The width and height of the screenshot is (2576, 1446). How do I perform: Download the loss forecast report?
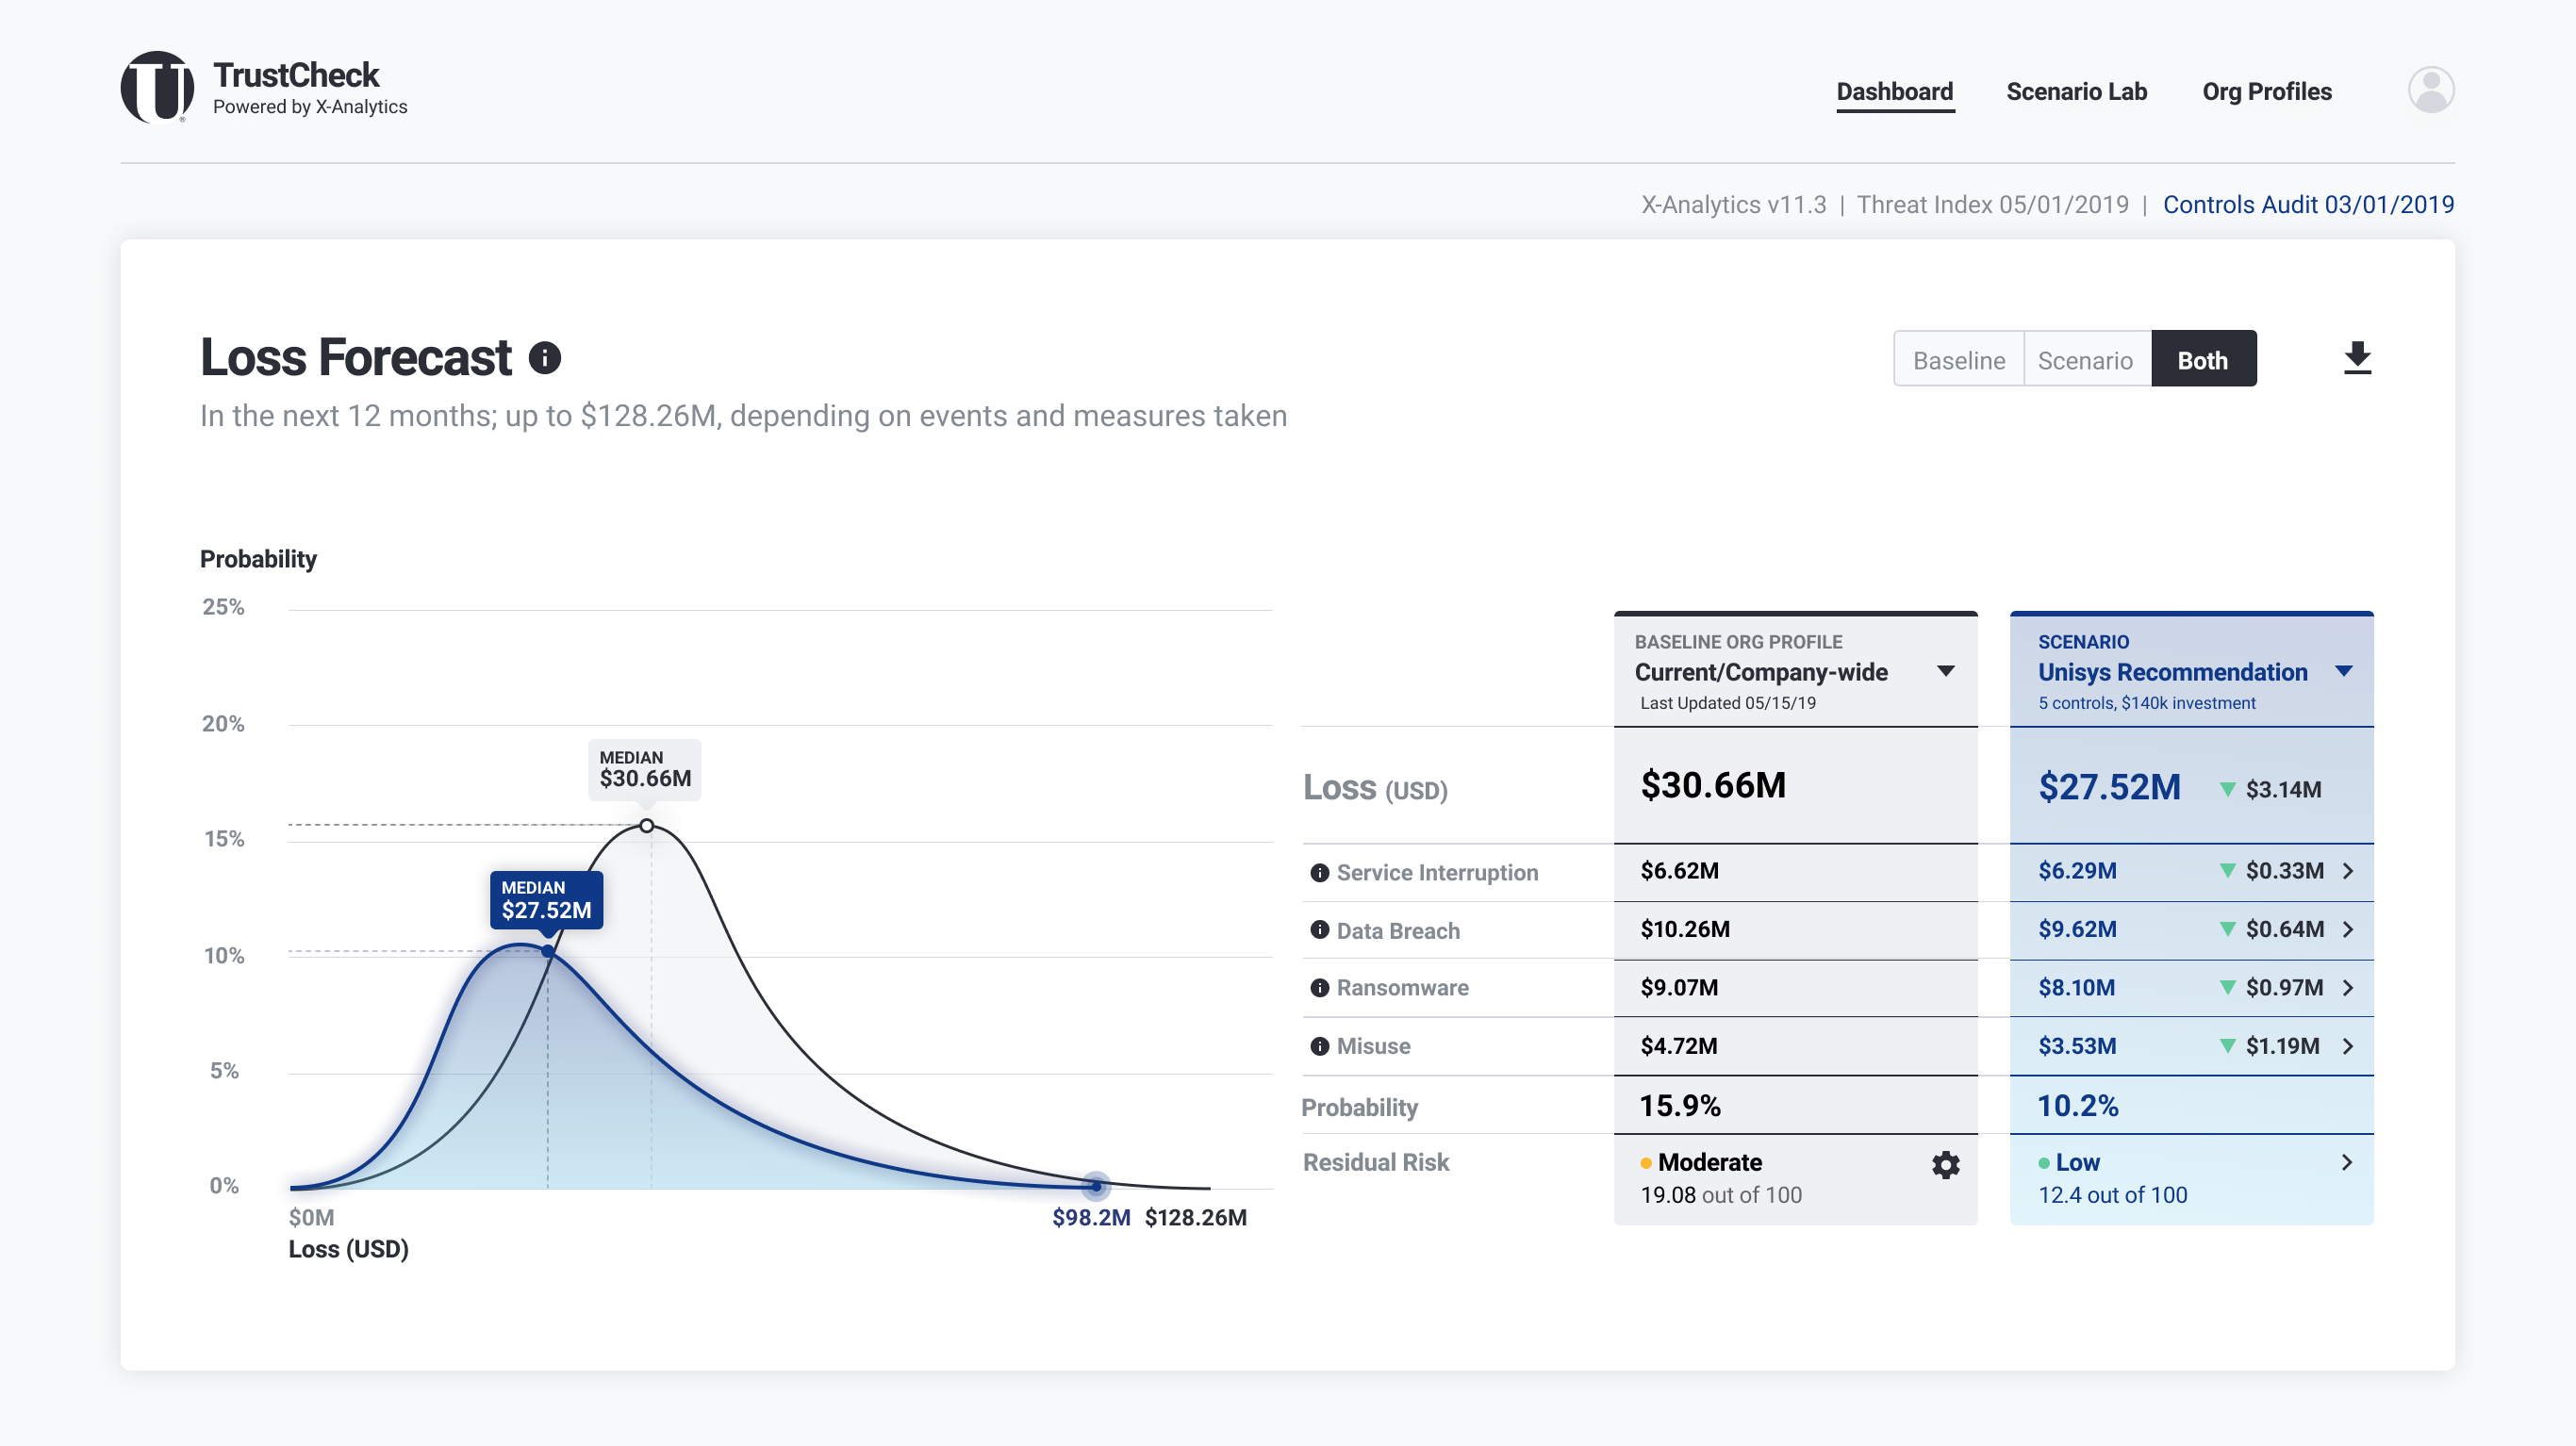pos(2357,358)
